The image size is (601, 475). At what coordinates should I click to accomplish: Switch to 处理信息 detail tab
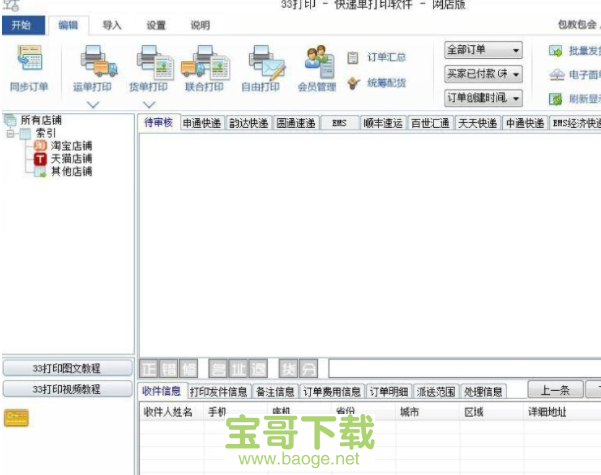[483, 392]
